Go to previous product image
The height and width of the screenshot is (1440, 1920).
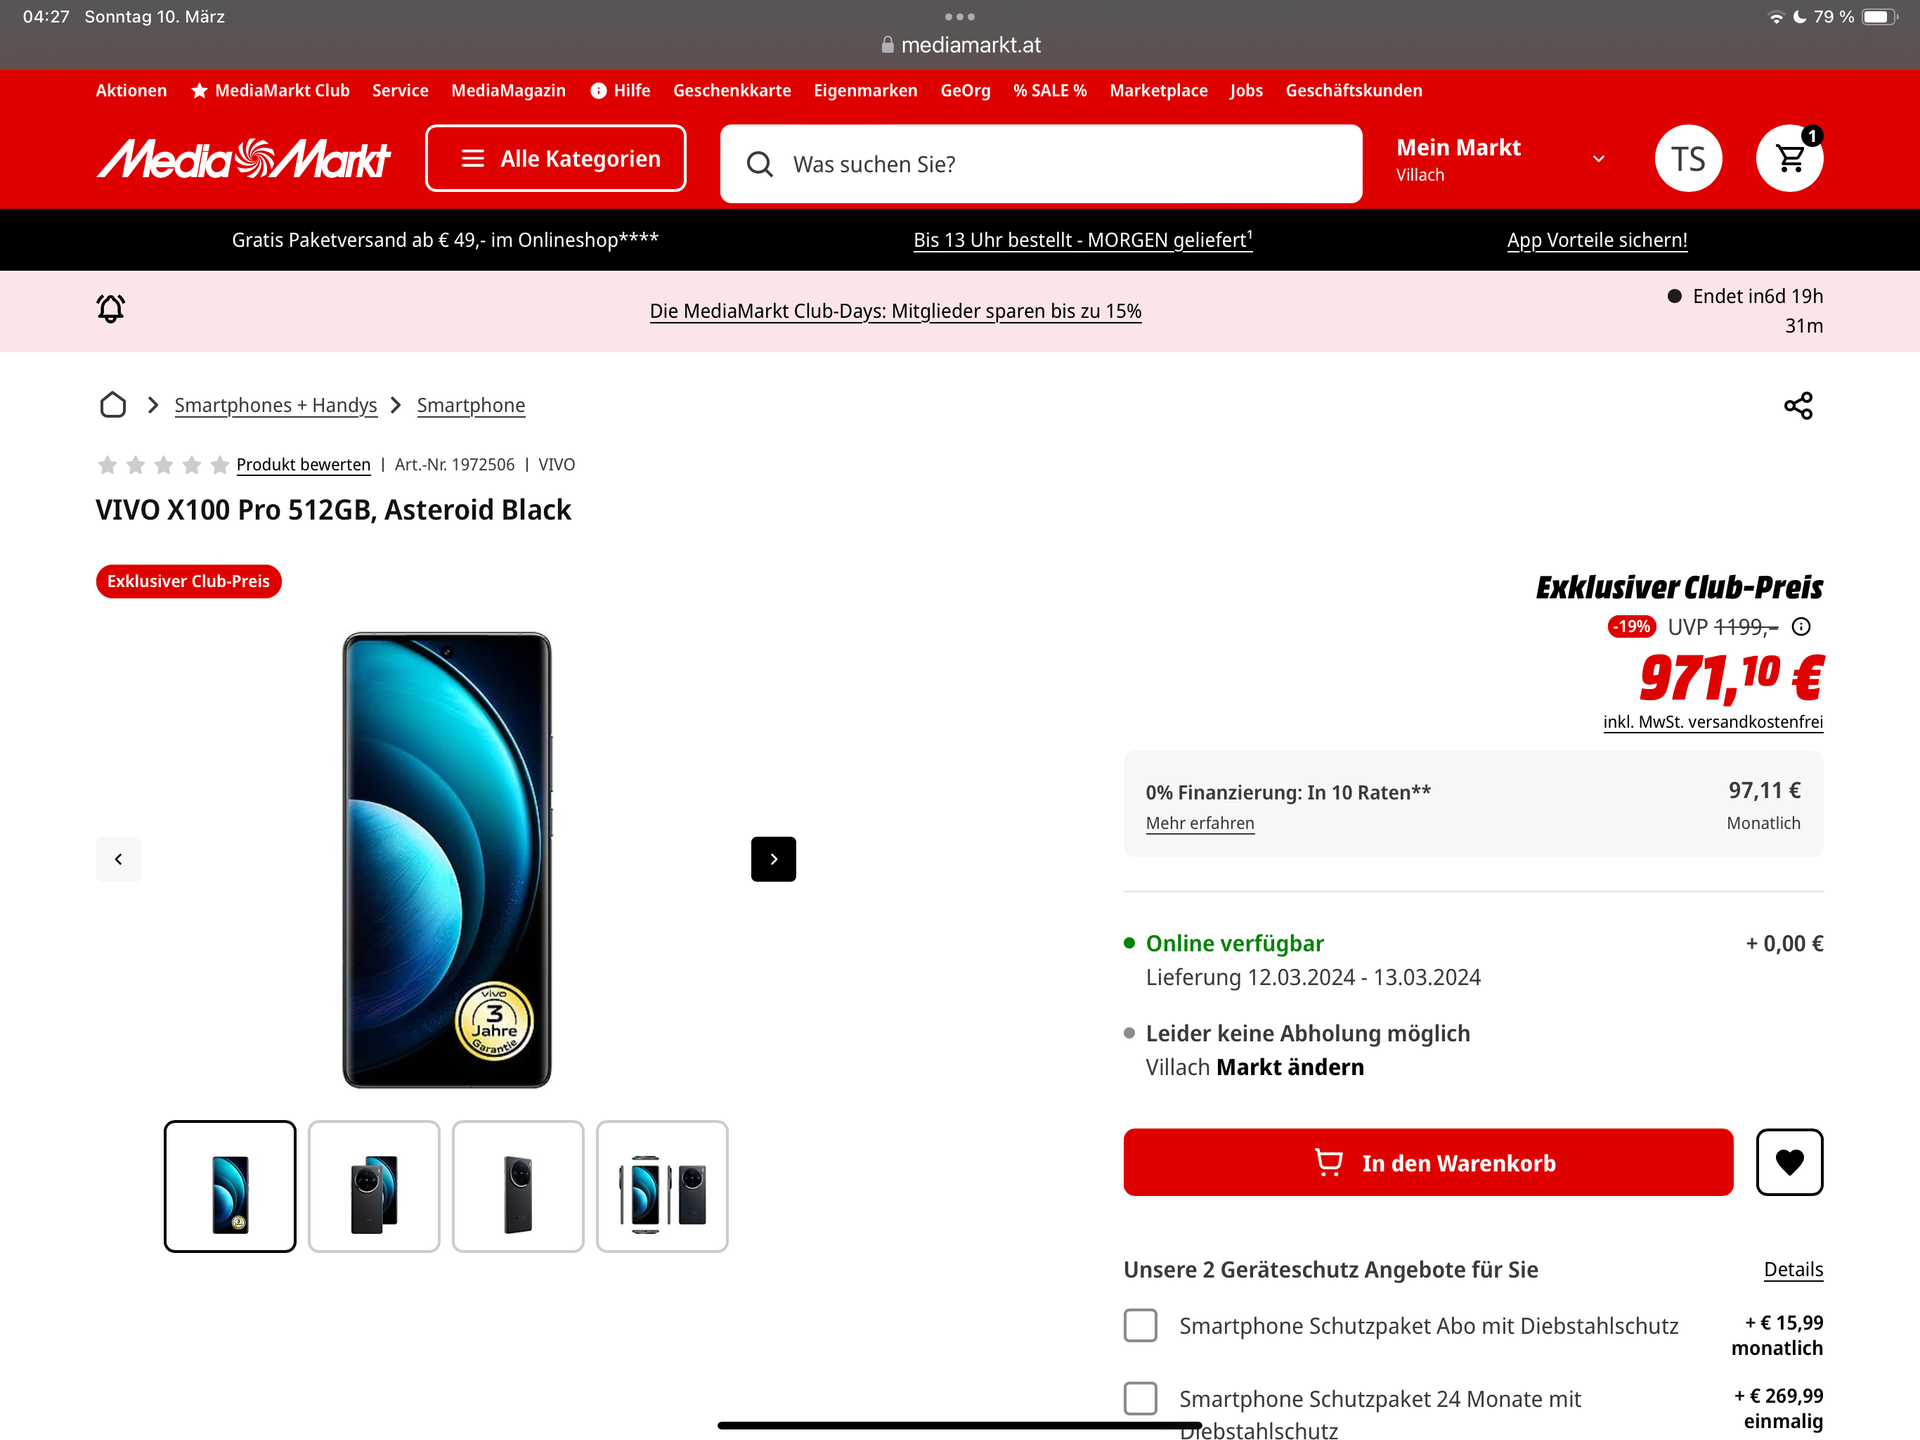tap(118, 859)
